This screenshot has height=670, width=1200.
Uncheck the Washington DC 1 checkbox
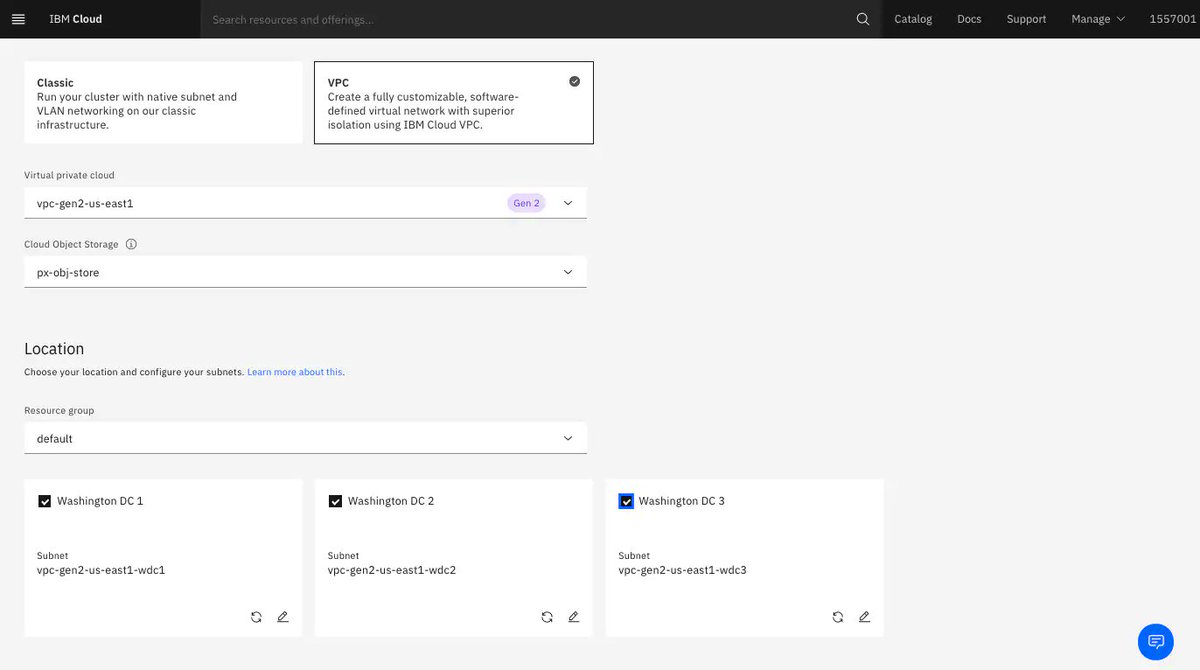pos(44,501)
